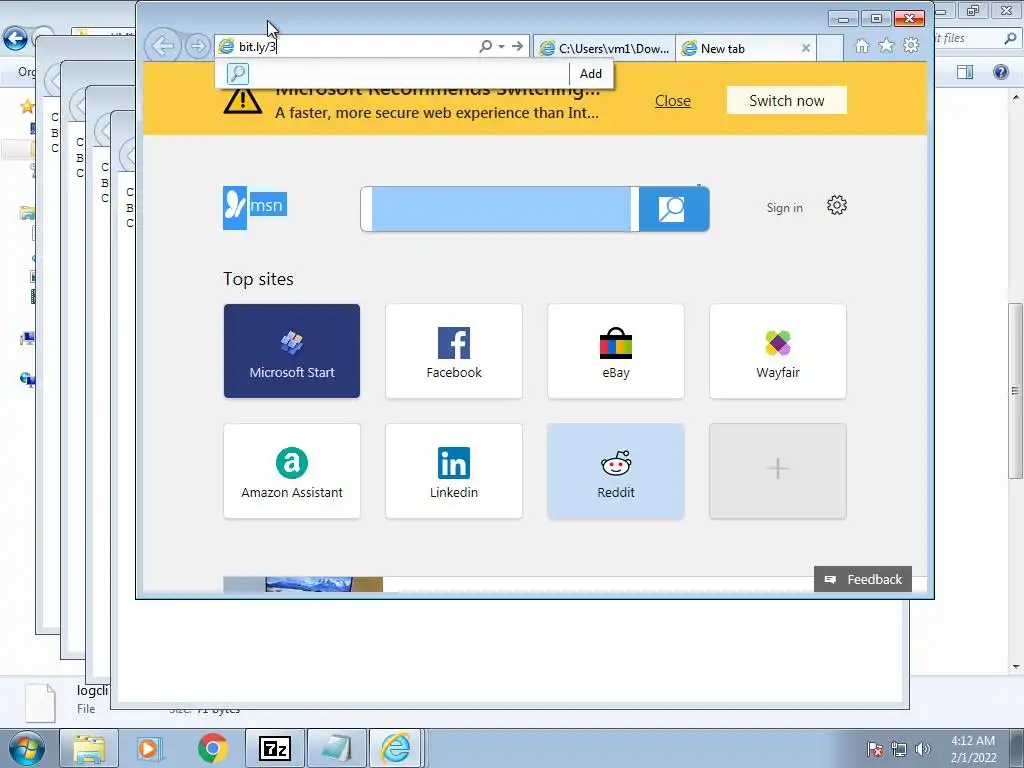Click the Internet Explorer taskbar icon
This screenshot has width=1024, height=768.
click(x=396, y=748)
